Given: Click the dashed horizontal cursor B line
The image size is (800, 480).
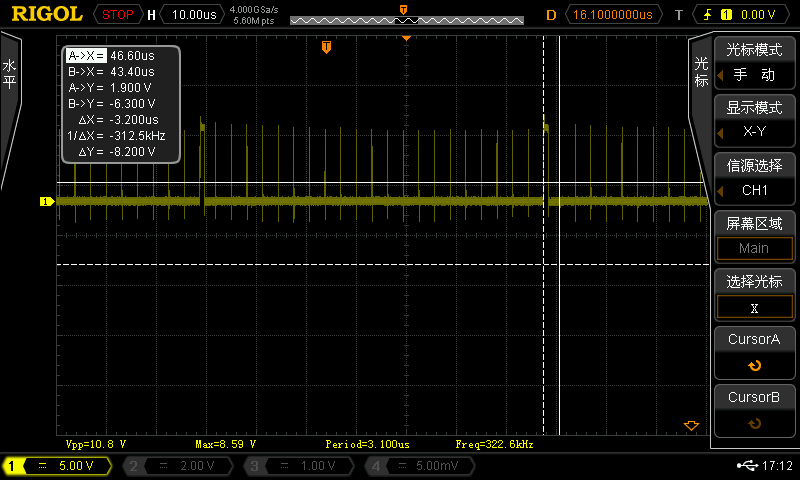Looking at the screenshot, I should tap(383, 264).
